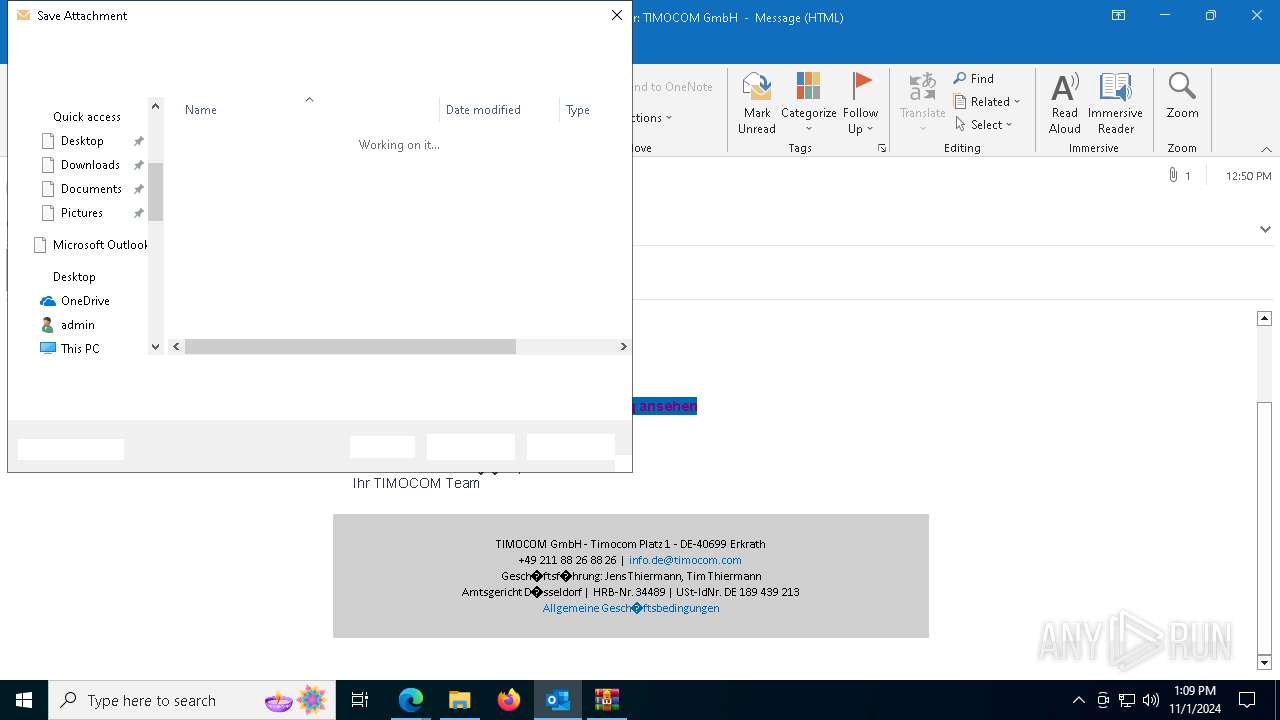Screen dimensions: 1280x720
Task: Open info.de@timocom.com email link
Action: [685, 560]
